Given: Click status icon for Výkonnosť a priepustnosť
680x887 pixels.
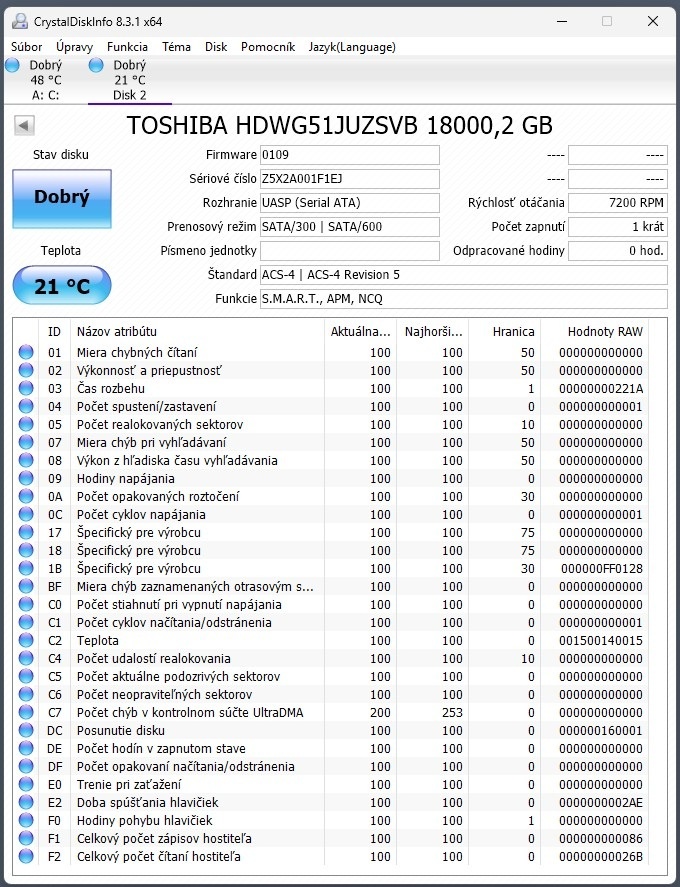Looking at the screenshot, I should [26, 371].
